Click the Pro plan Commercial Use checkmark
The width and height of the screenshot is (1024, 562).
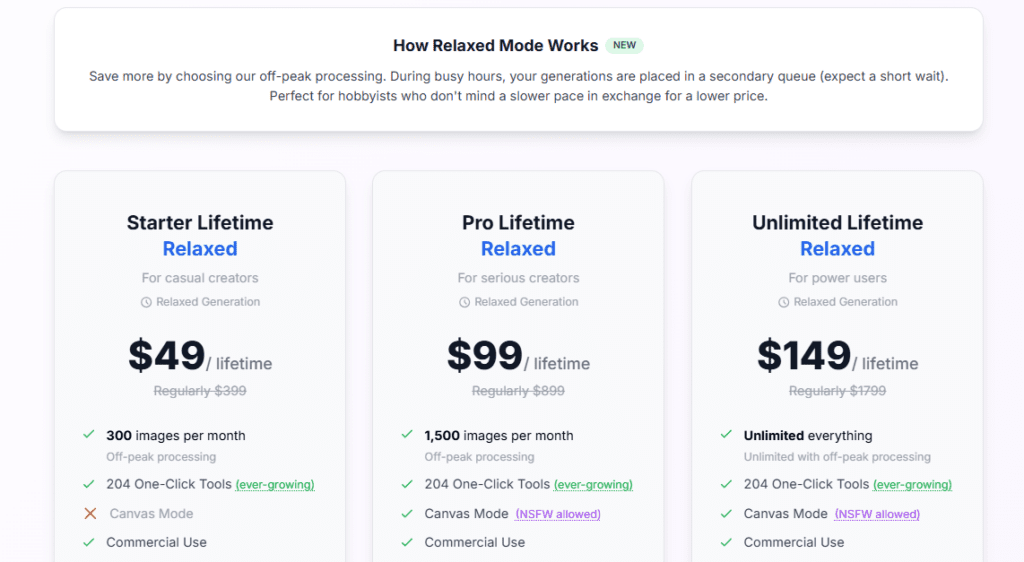(407, 542)
